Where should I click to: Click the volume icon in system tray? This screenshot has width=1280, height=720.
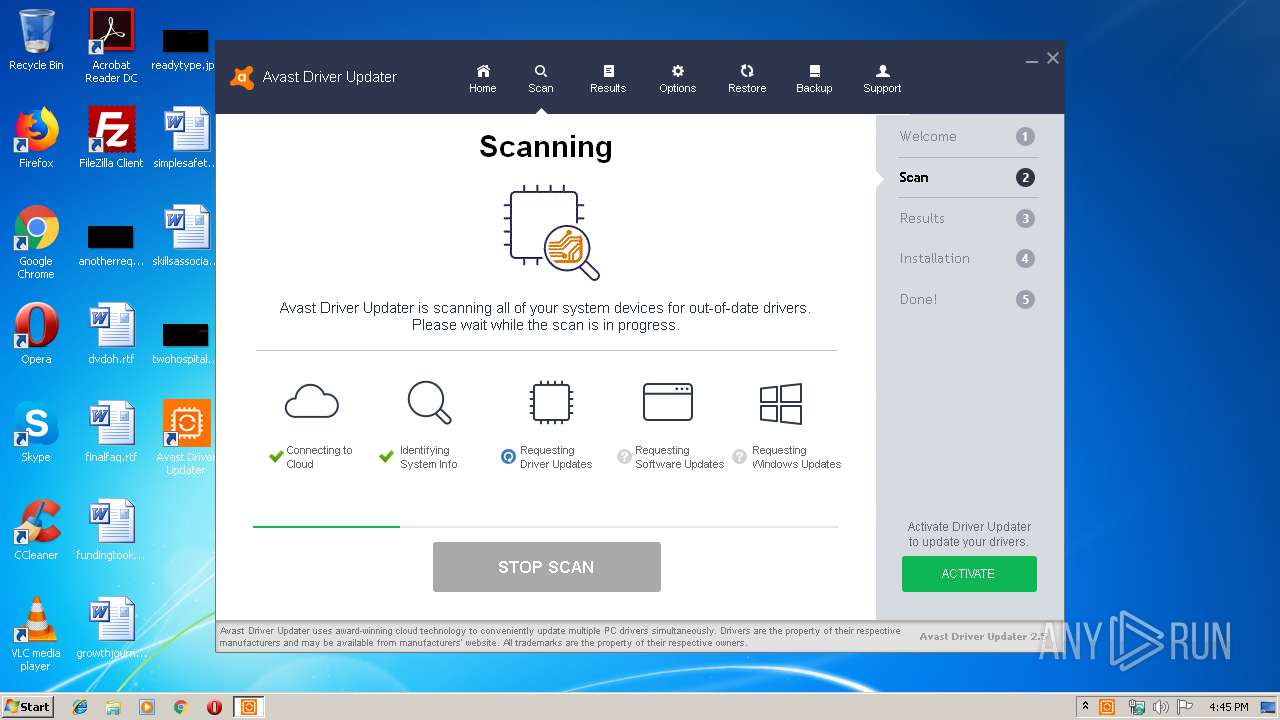pyautogui.click(x=1161, y=707)
